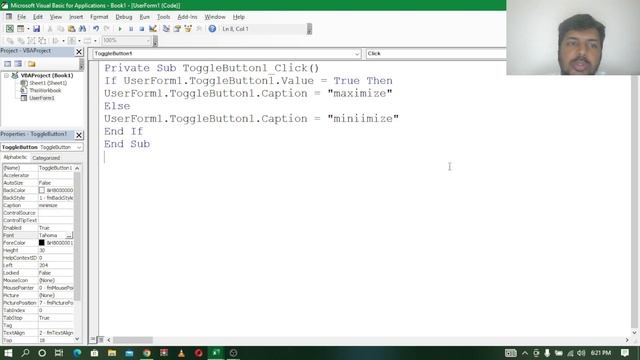
Task: Click the taskbar Search magnifier icon
Action: pos(25,353)
